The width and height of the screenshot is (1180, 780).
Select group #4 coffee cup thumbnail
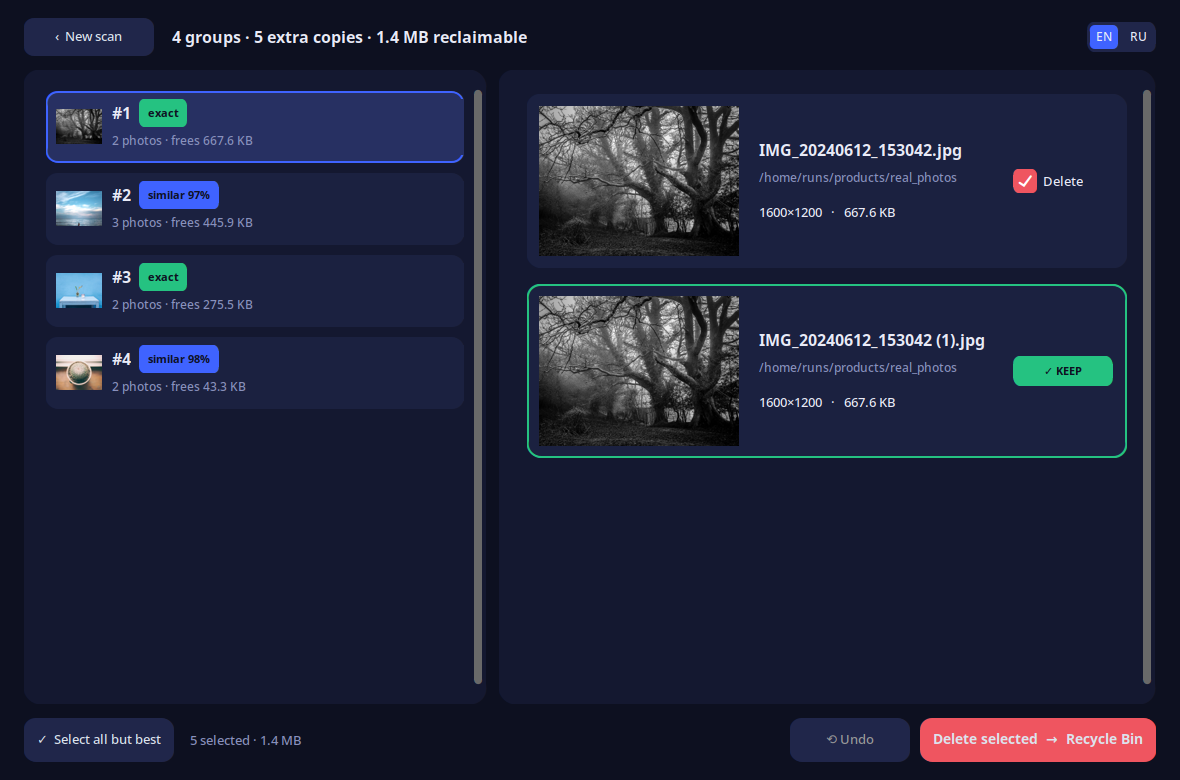pyautogui.click(x=79, y=373)
